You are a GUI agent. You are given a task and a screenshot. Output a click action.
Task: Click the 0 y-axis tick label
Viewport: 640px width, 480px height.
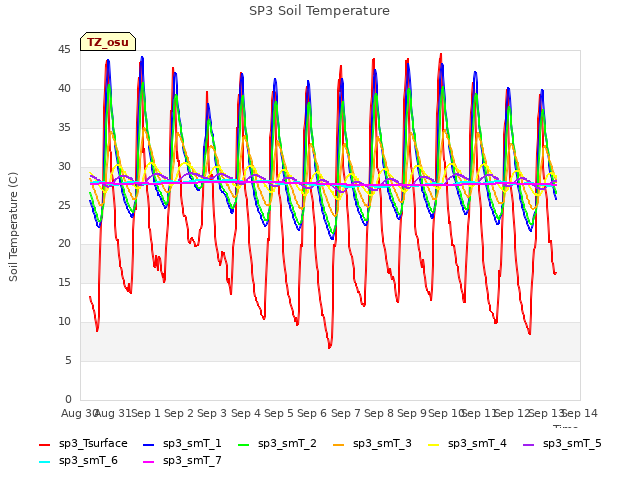(68, 399)
